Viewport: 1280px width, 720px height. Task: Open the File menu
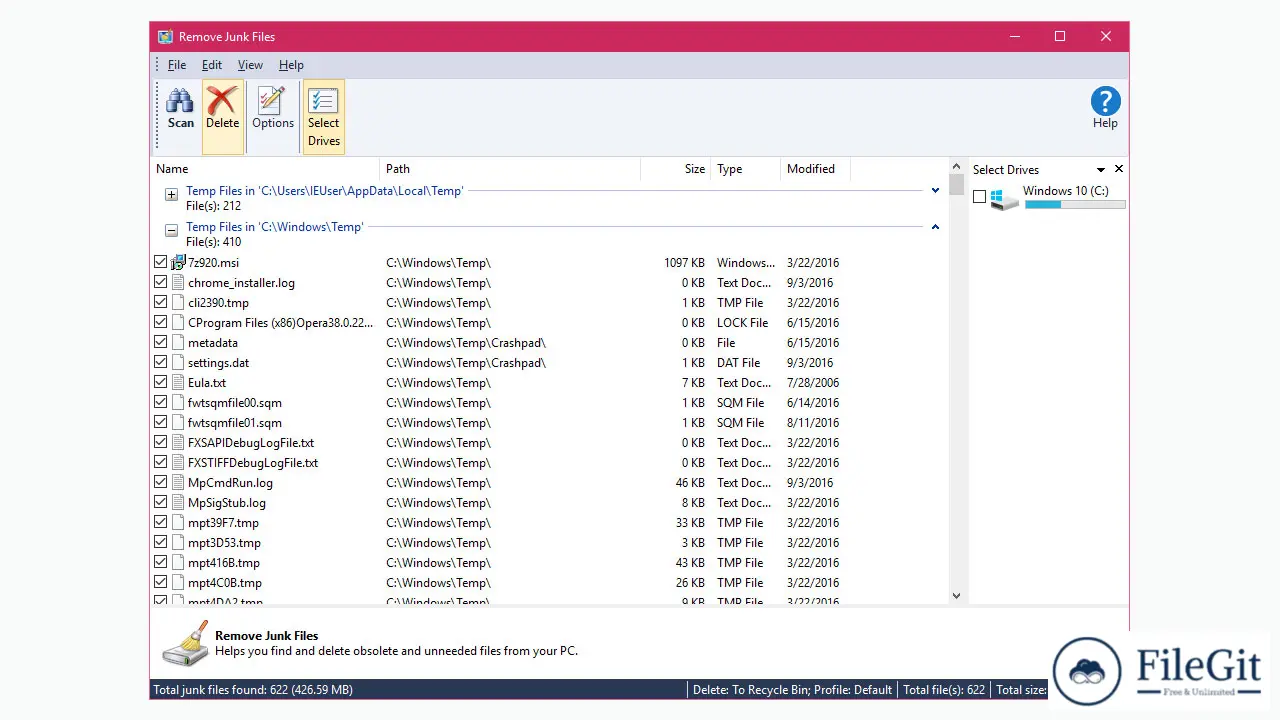point(177,65)
